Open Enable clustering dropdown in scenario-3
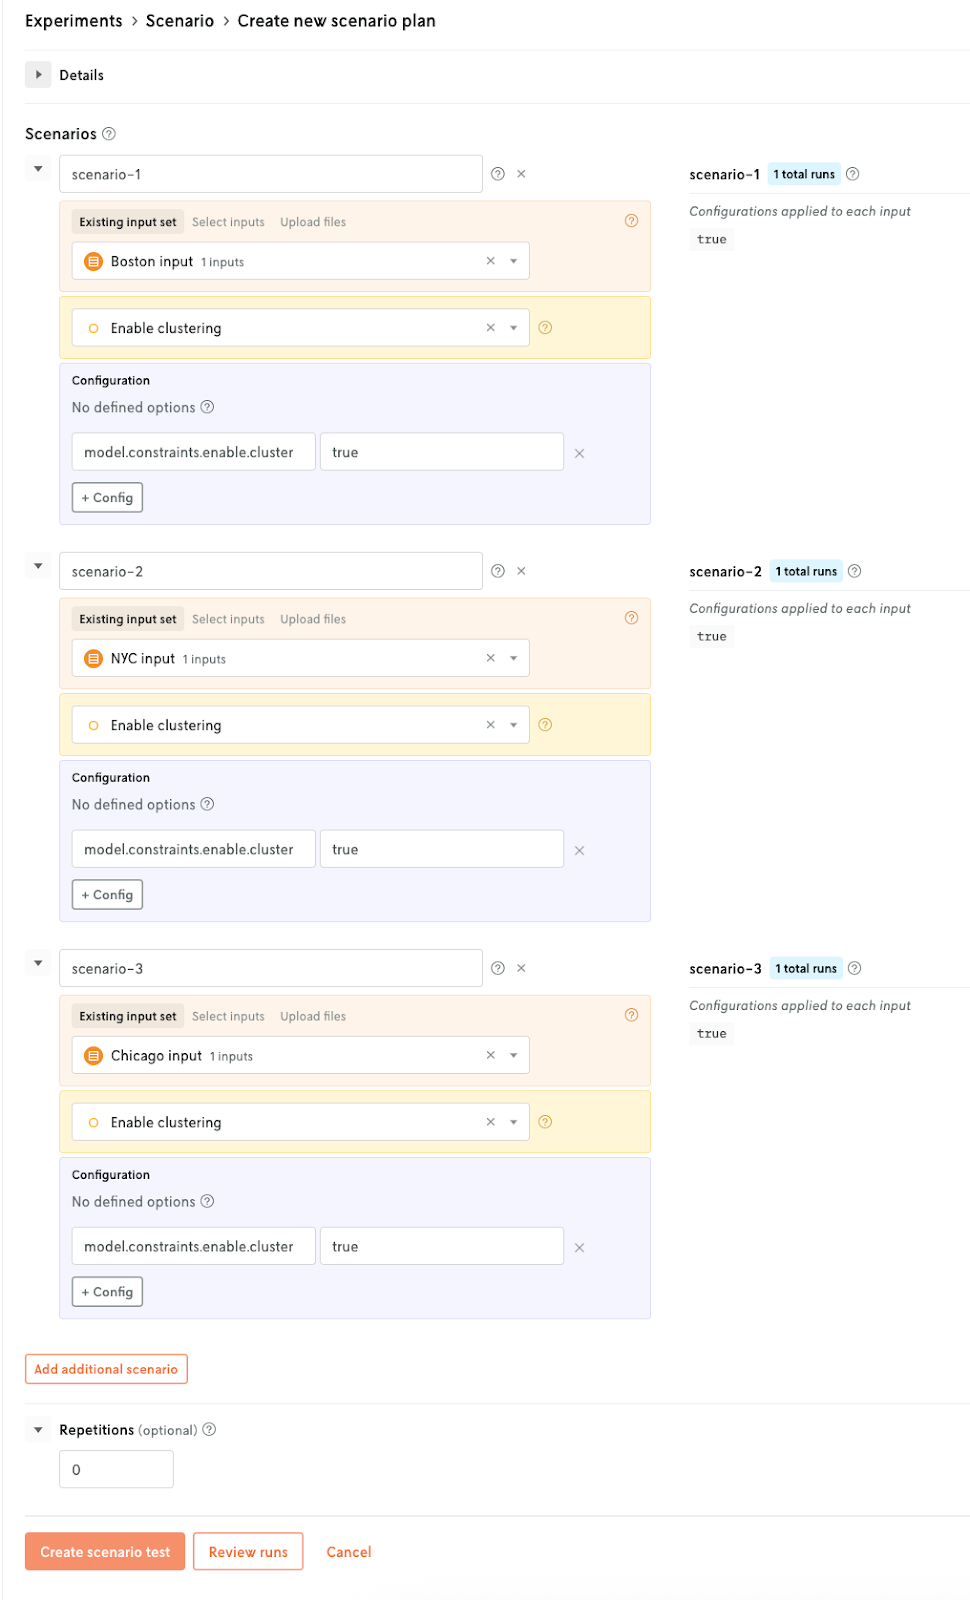970x1600 pixels. coord(514,1123)
